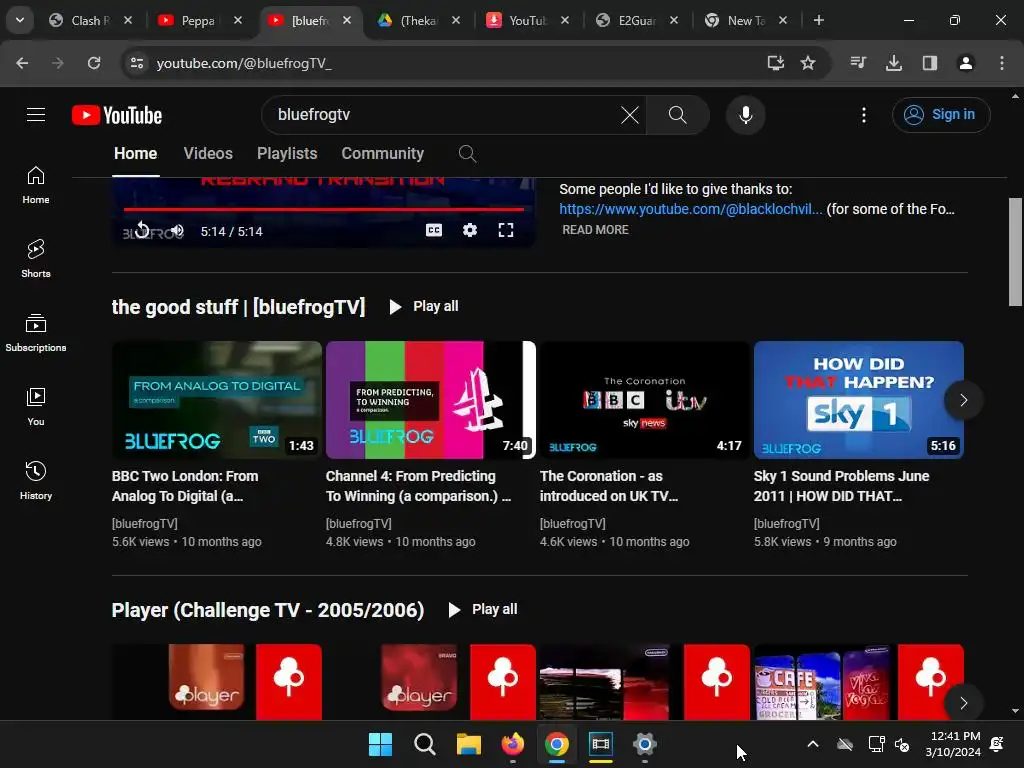This screenshot has height=768, width=1024.
Task: Open Subscriptions in the left sidebar
Action: pyautogui.click(x=36, y=332)
